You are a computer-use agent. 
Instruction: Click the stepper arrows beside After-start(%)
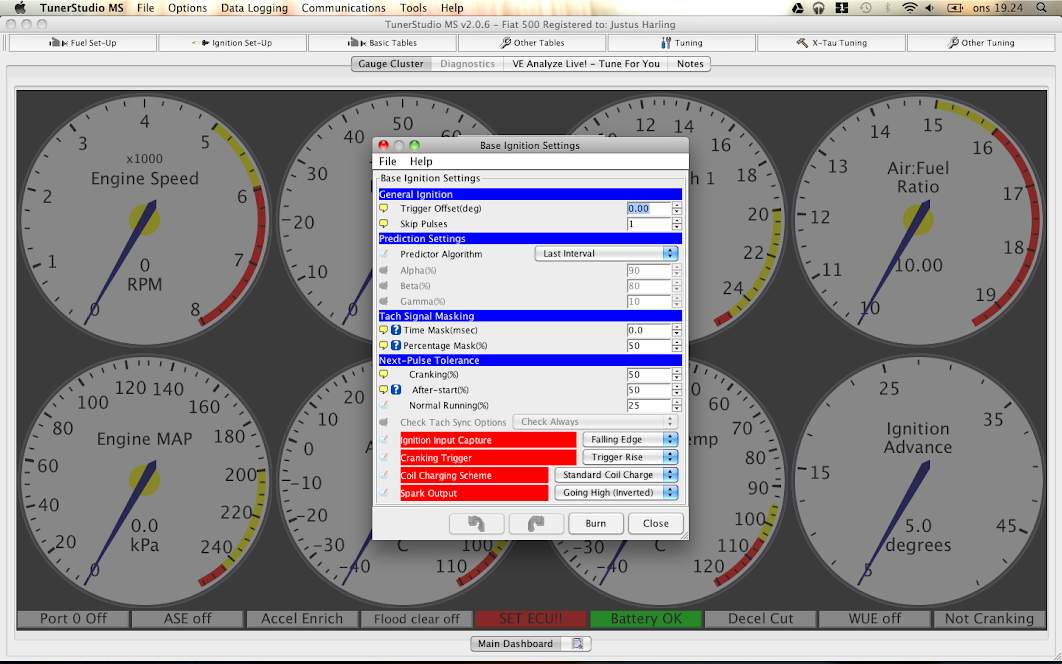(677, 390)
